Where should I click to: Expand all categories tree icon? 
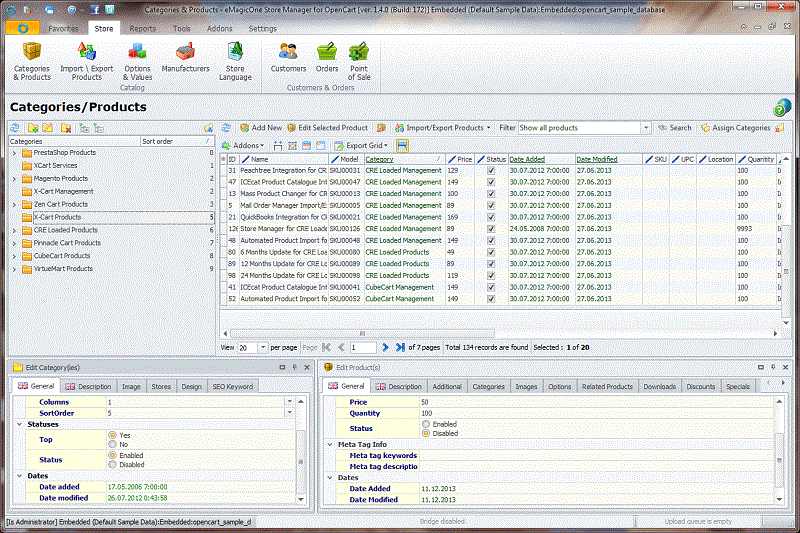click(84, 128)
